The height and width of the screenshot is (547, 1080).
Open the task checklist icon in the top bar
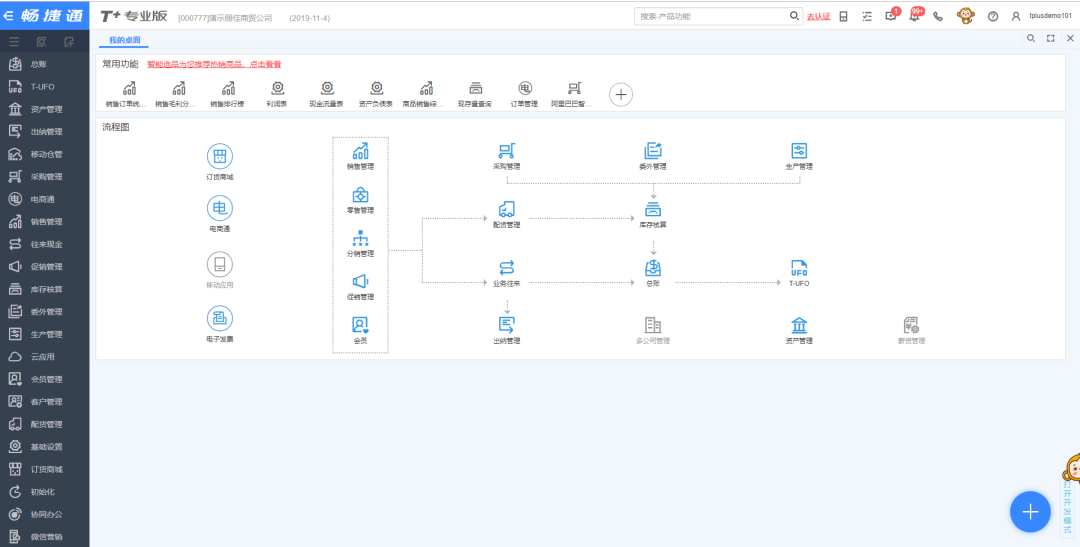(867, 17)
